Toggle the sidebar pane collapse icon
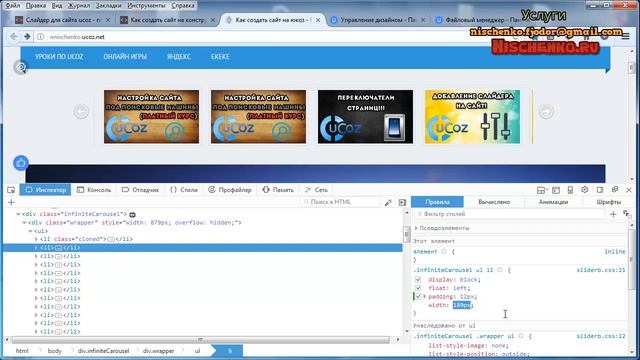 click(402, 202)
